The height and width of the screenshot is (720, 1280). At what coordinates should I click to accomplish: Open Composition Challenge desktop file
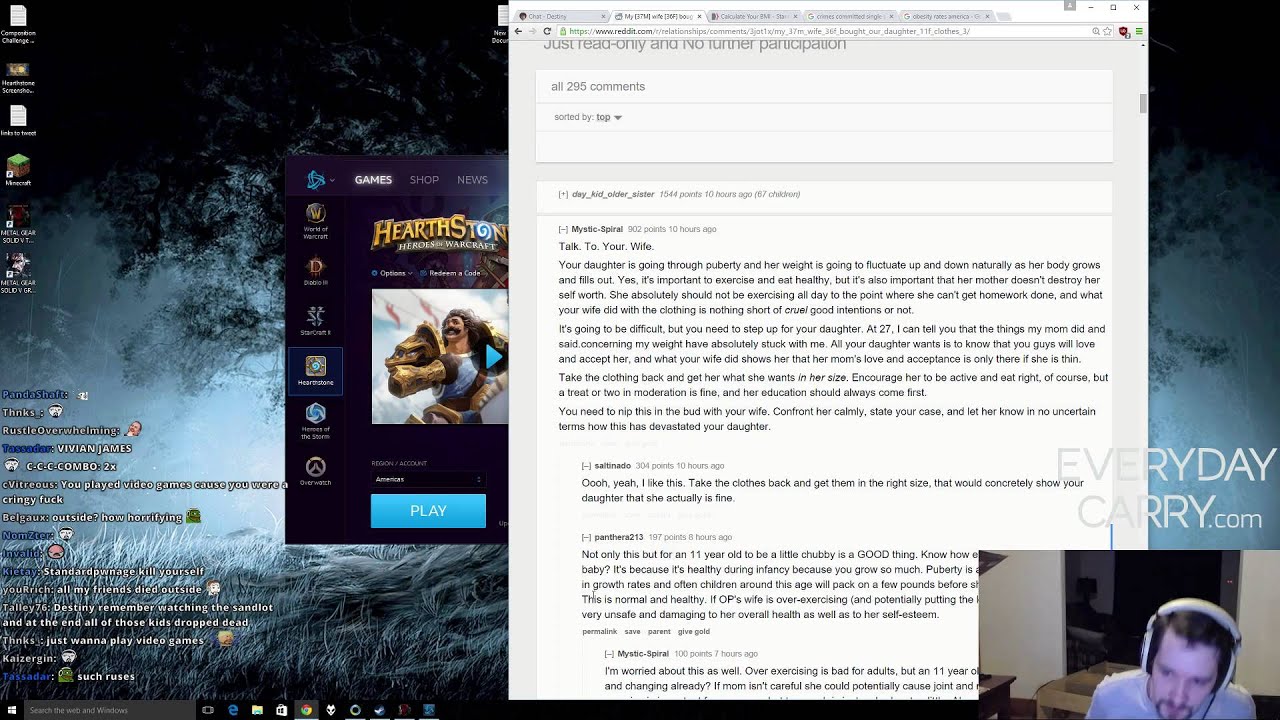tap(18, 25)
